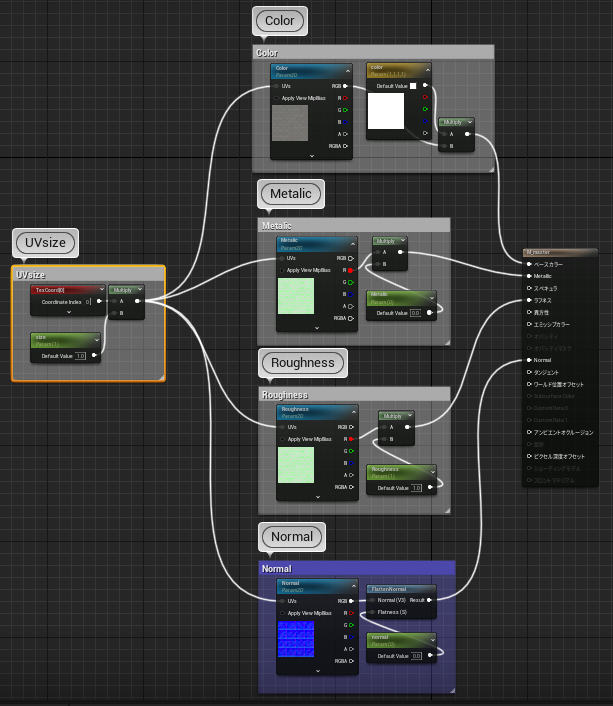
Task: Click the red R output pin on Metalic texture node
Action: point(351,270)
